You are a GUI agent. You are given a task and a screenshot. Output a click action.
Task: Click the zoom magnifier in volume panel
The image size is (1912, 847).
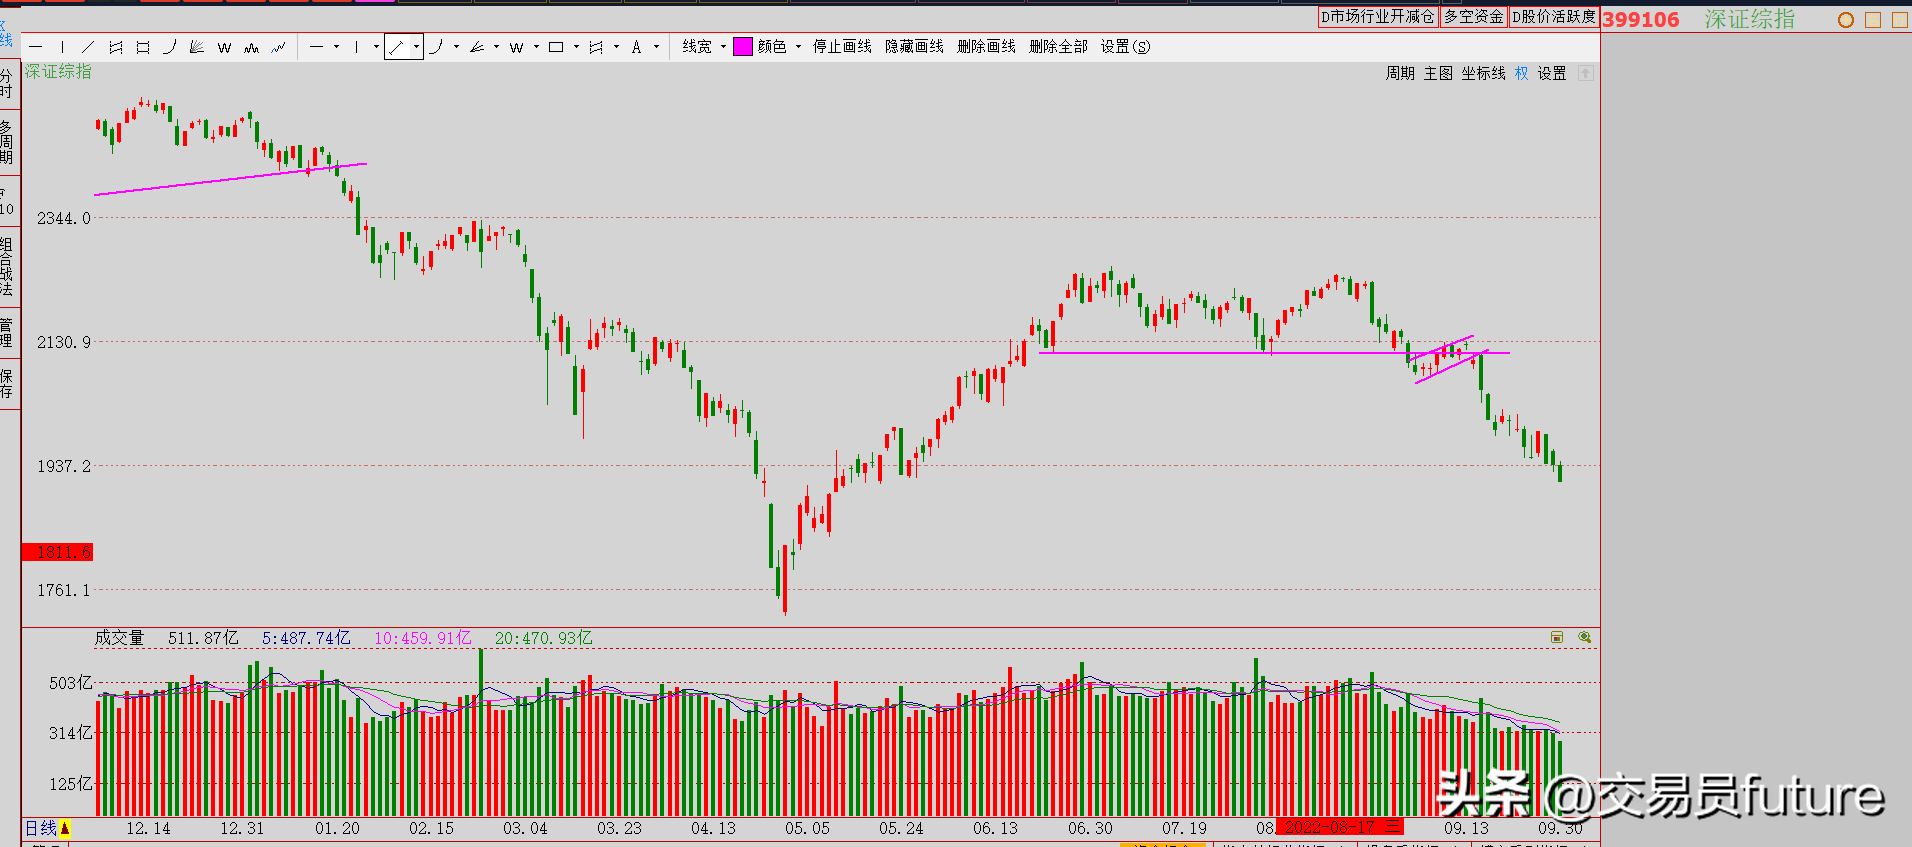pyautogui.click(x=1584, y=637)
